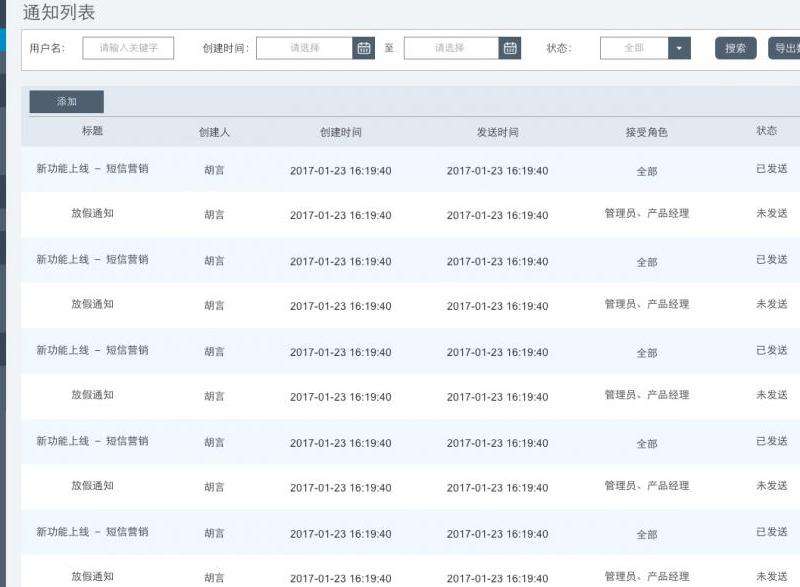
Task: Click the 添加 button above the table
Action: point(67,102)
